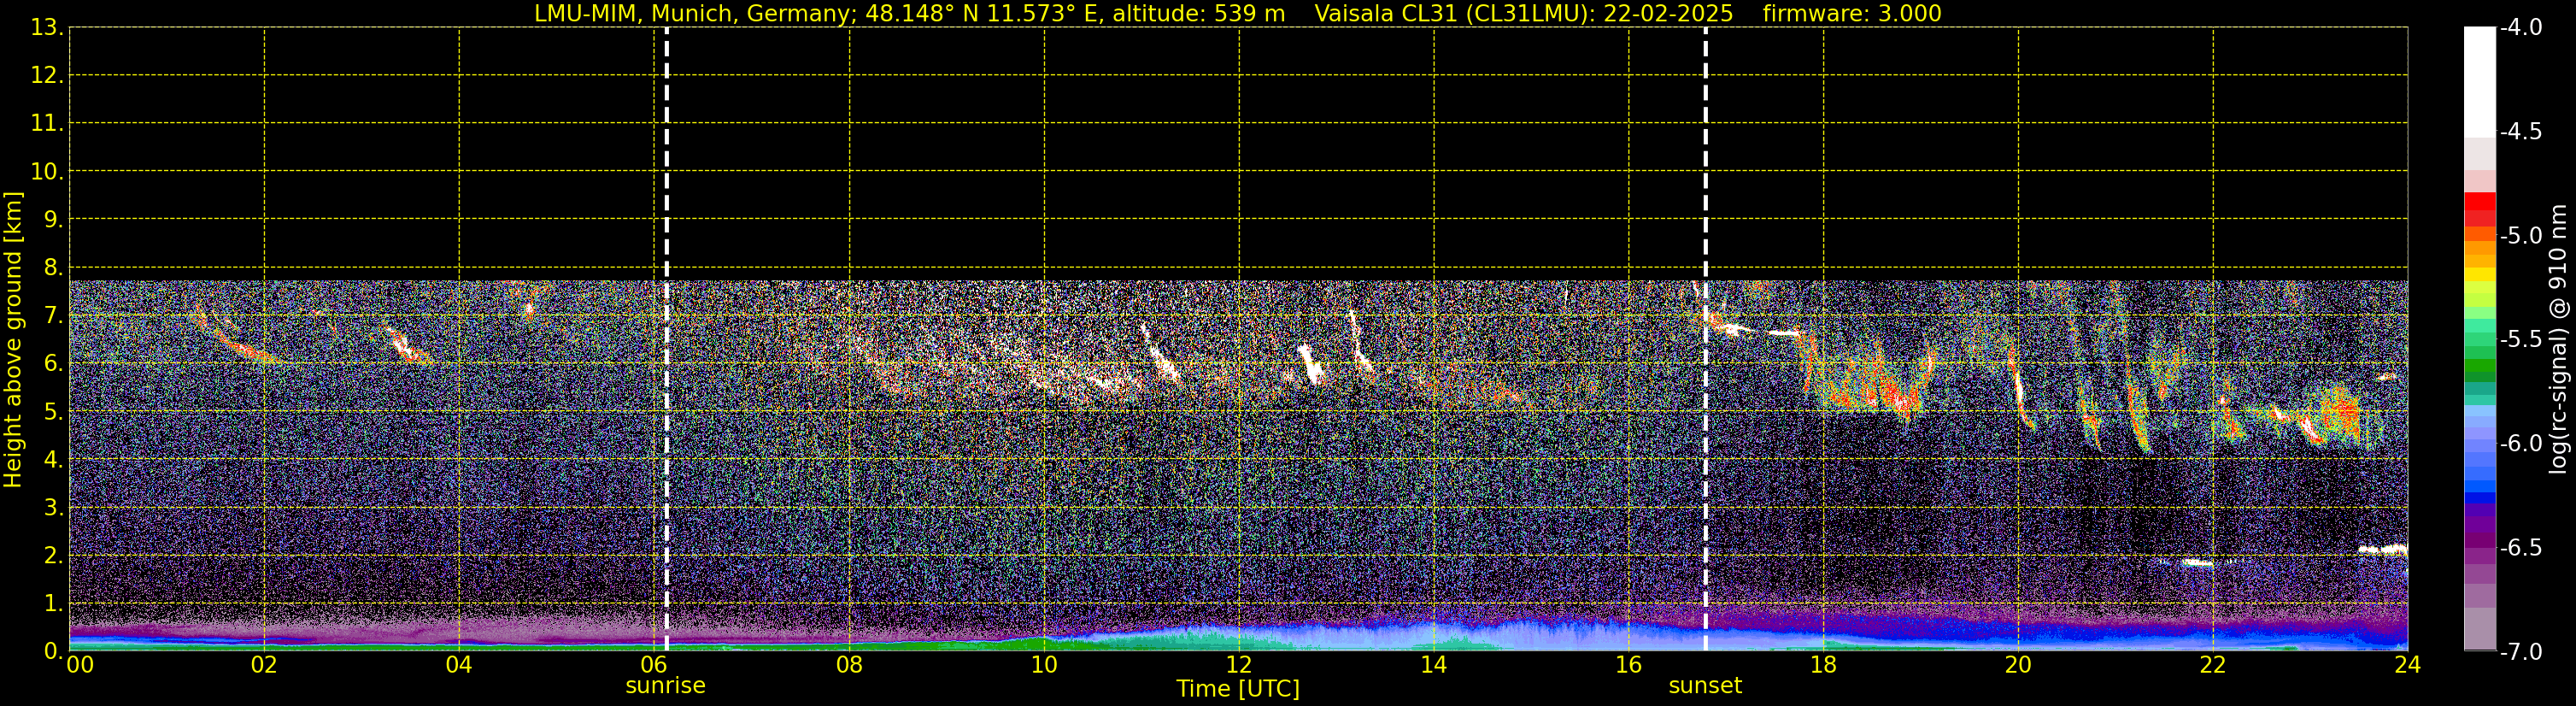The width and height of the screenshot is (2576, 706).
Task: Click the sunrise label below the time axis
Action: 665,686
